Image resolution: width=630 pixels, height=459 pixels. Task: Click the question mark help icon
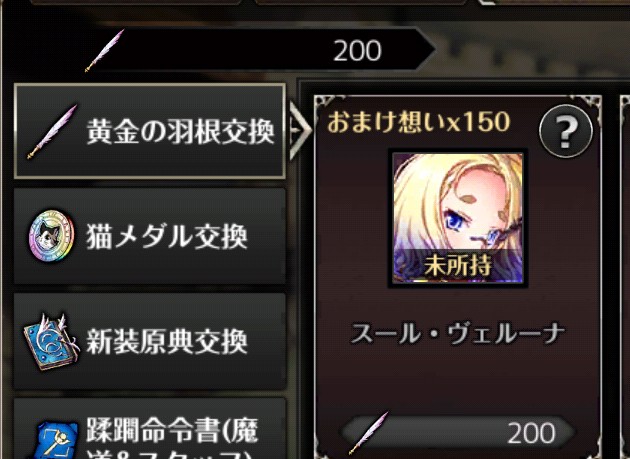(566, 131)
